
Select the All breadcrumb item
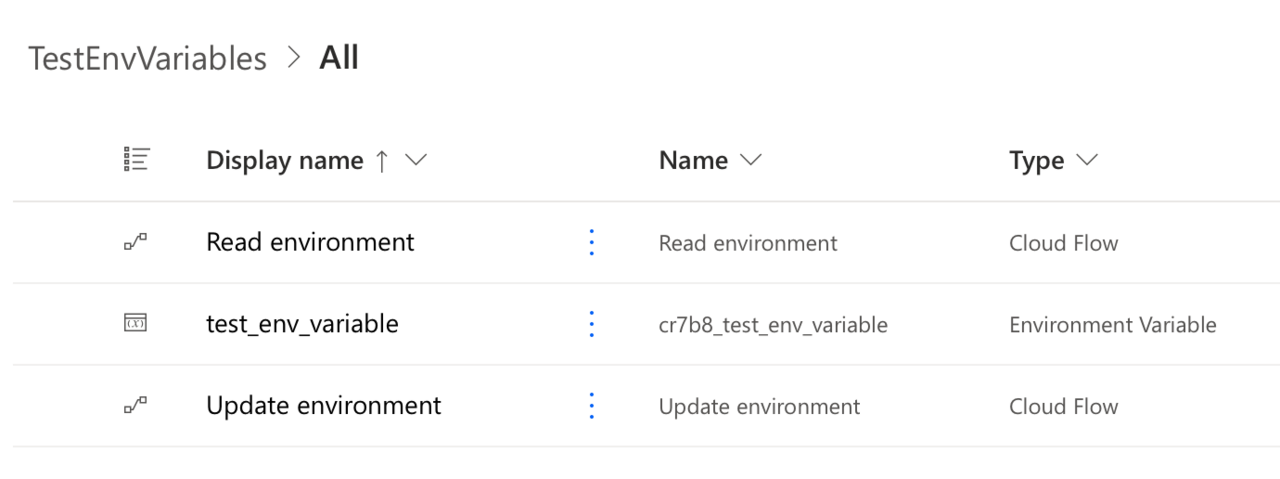[x=339, y=58]
